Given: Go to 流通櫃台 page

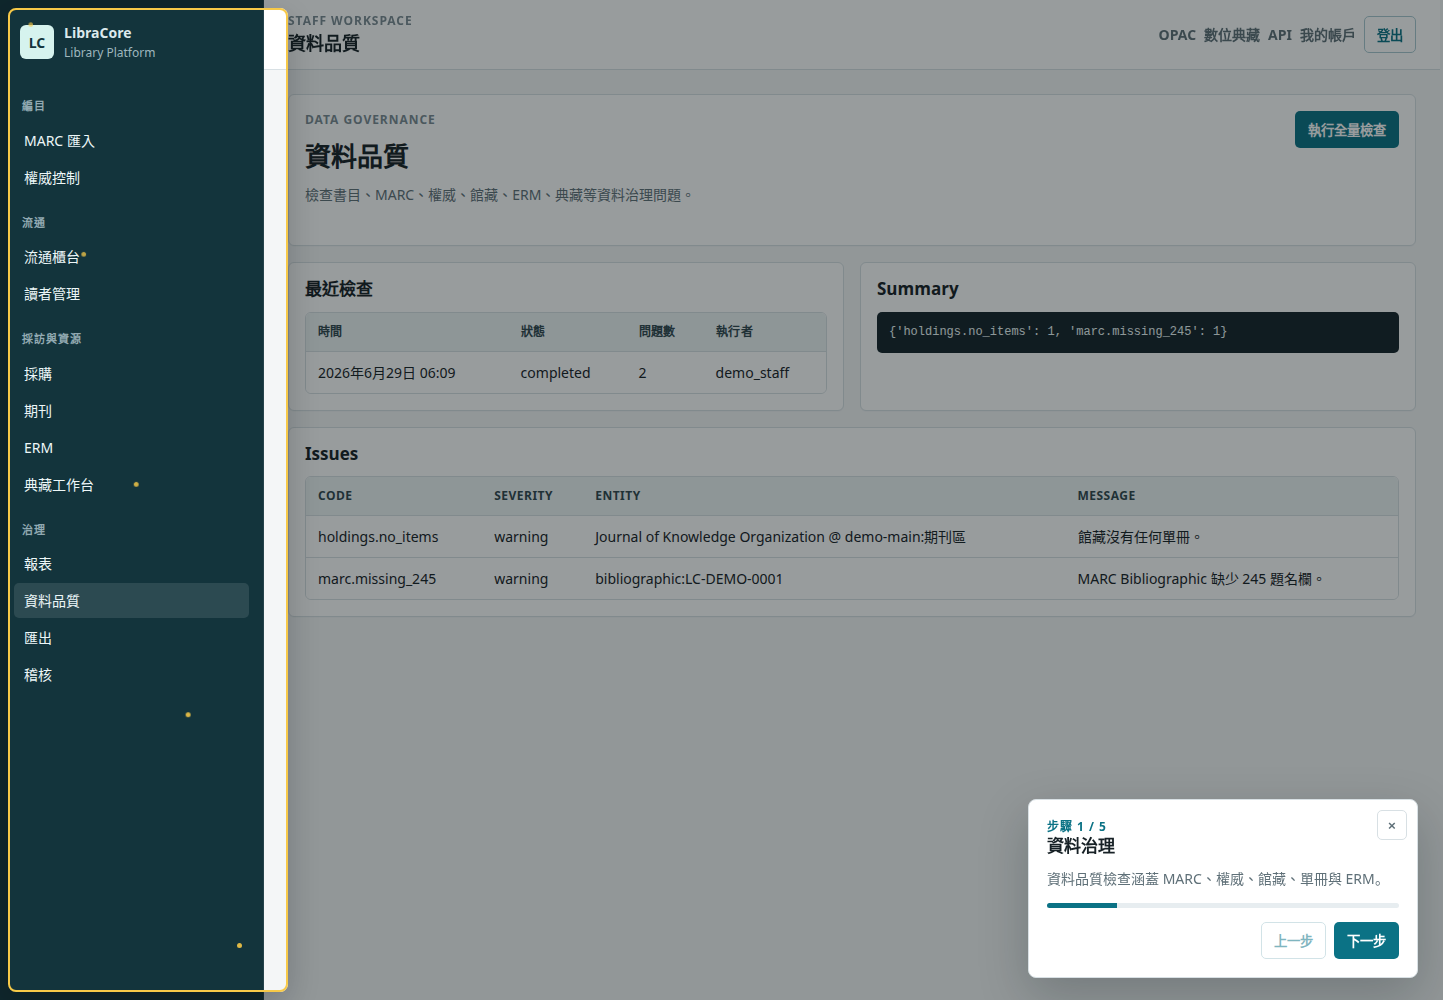Looking at the screenshot, I should coord(130,257).
